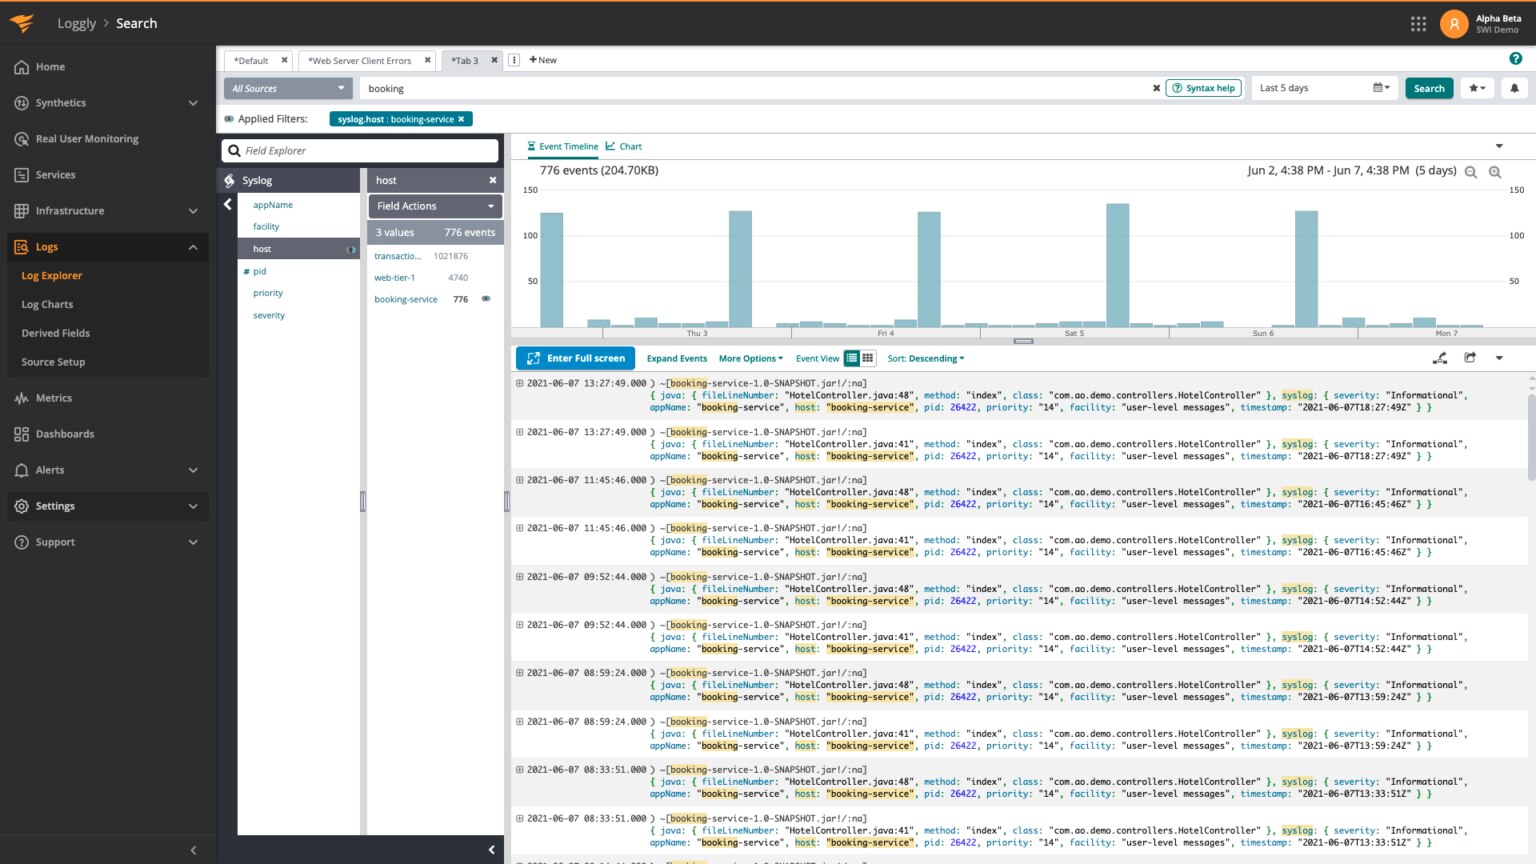Open the app grid in the top bar

pyautogui.click(x=1418, y=23)
